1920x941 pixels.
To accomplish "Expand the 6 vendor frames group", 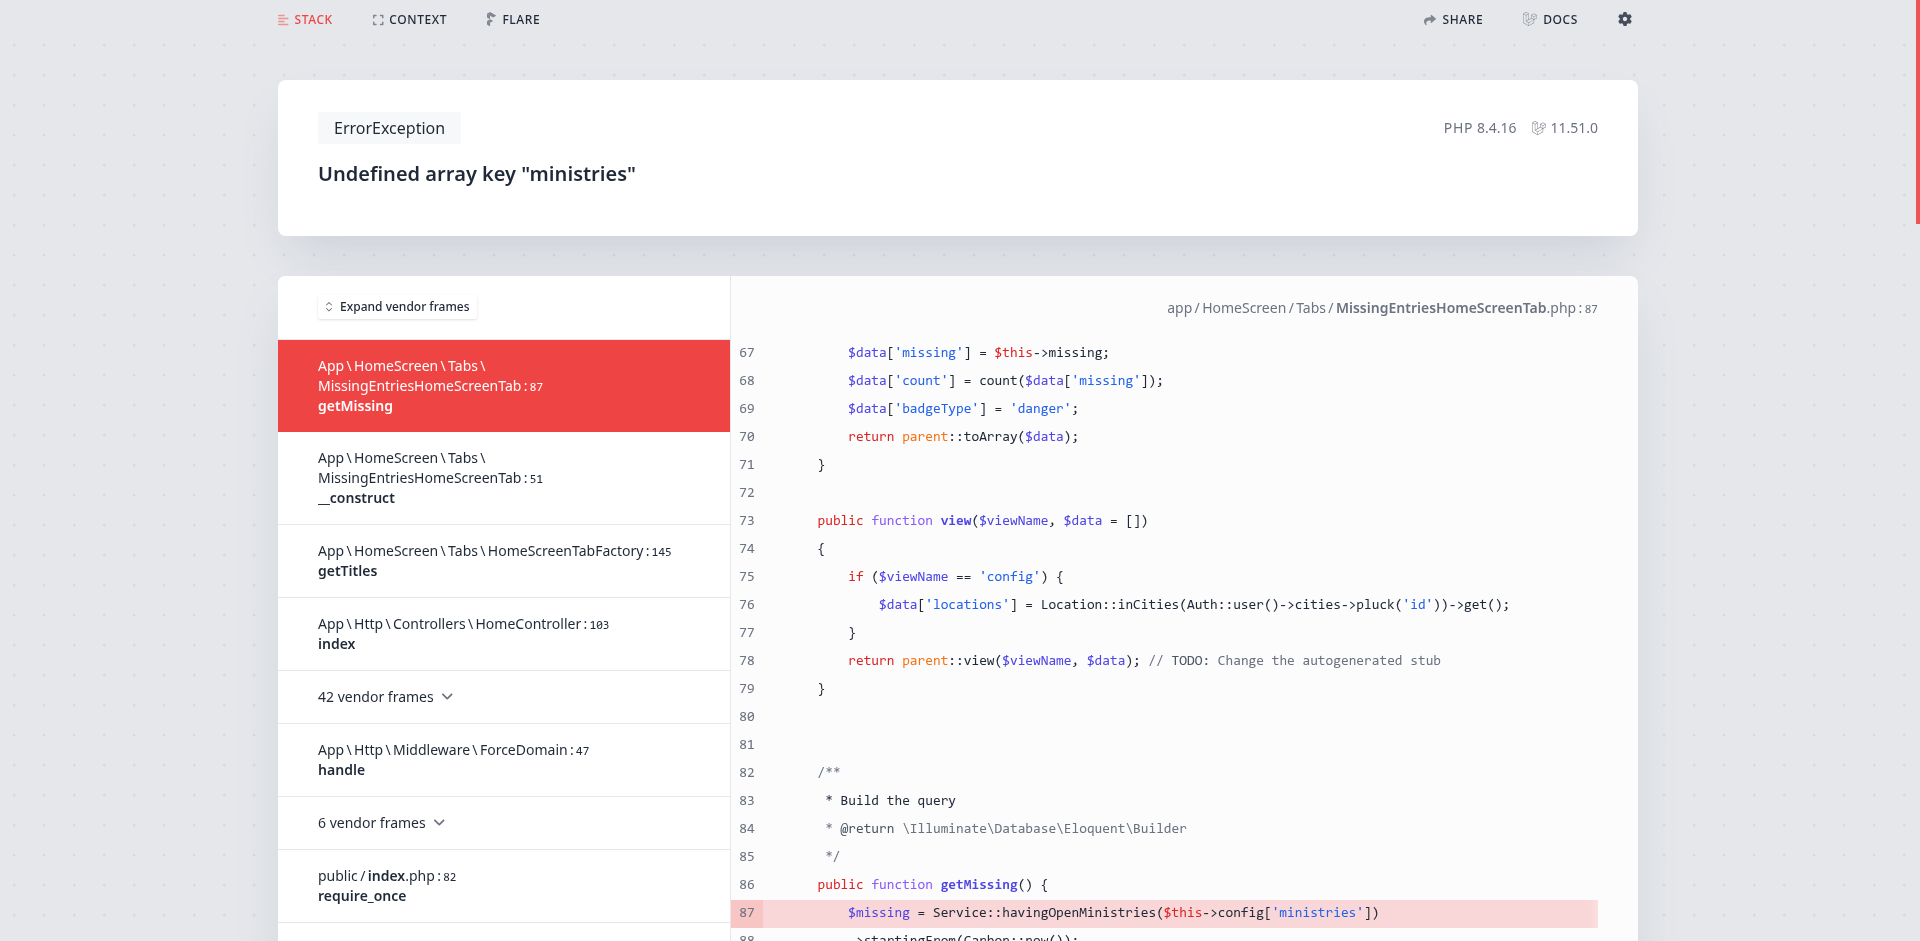I will pos(504,823).
